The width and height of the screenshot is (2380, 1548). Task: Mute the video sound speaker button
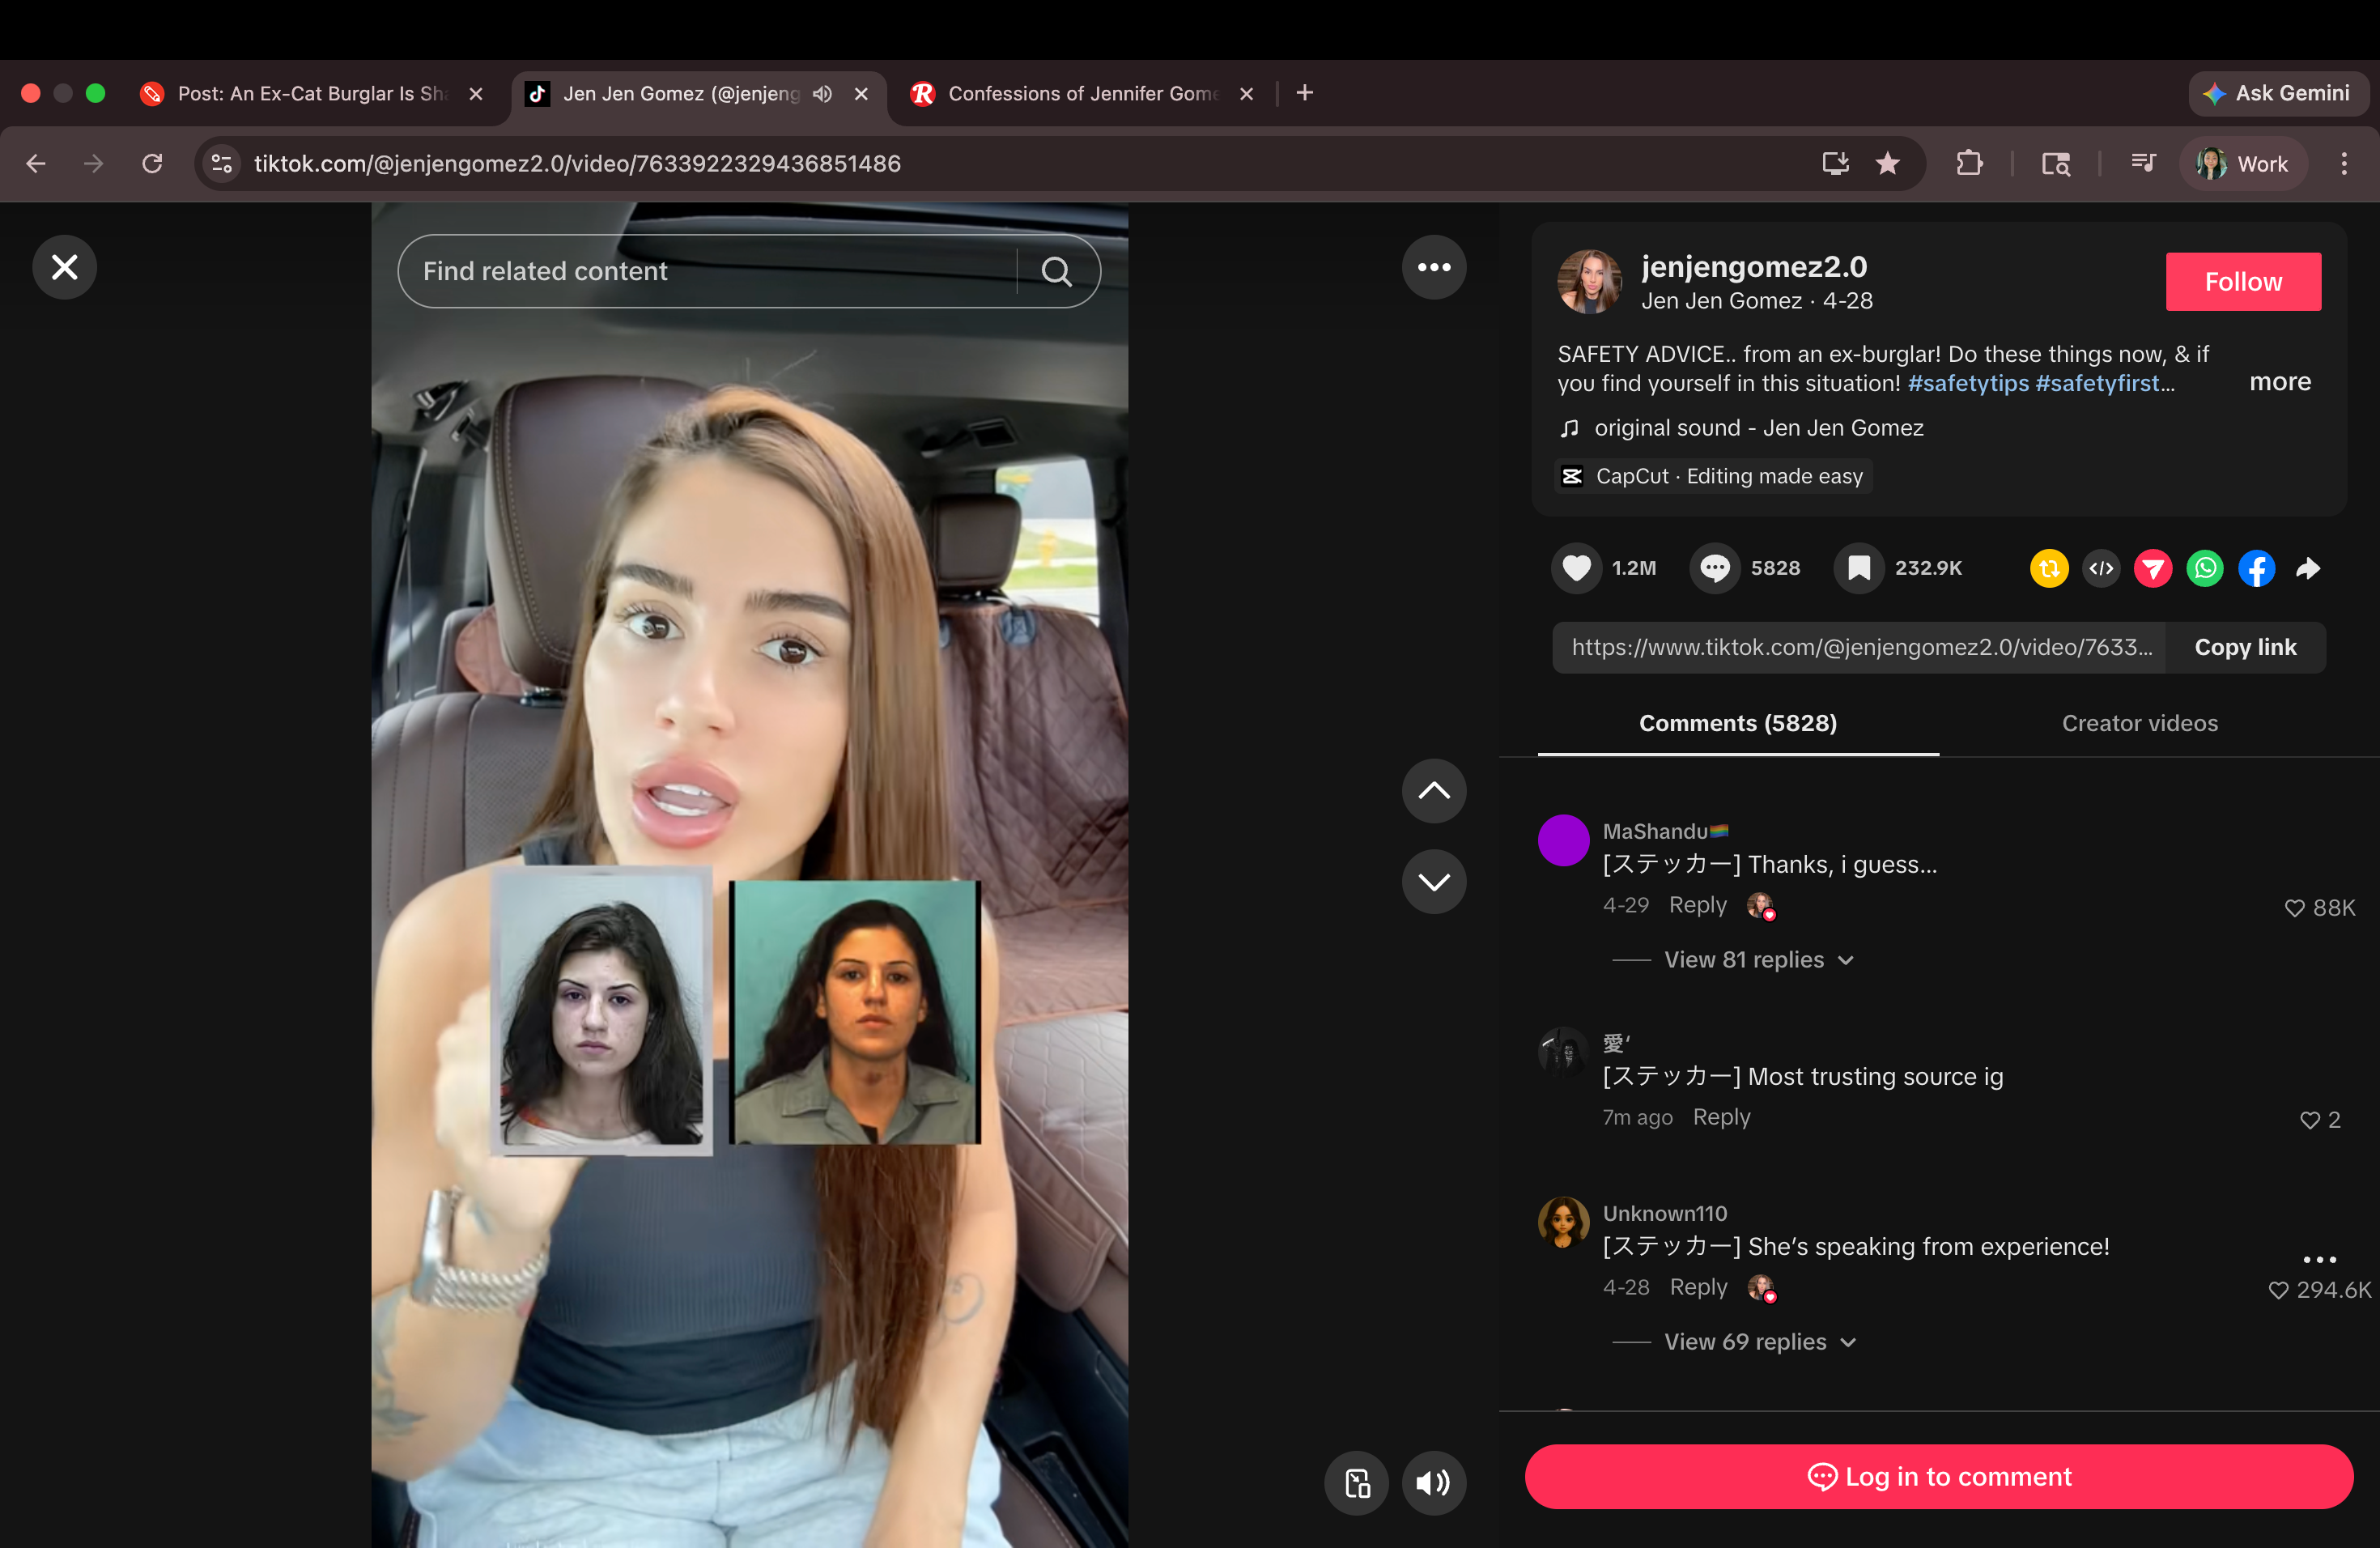tap(1434, 1483)
